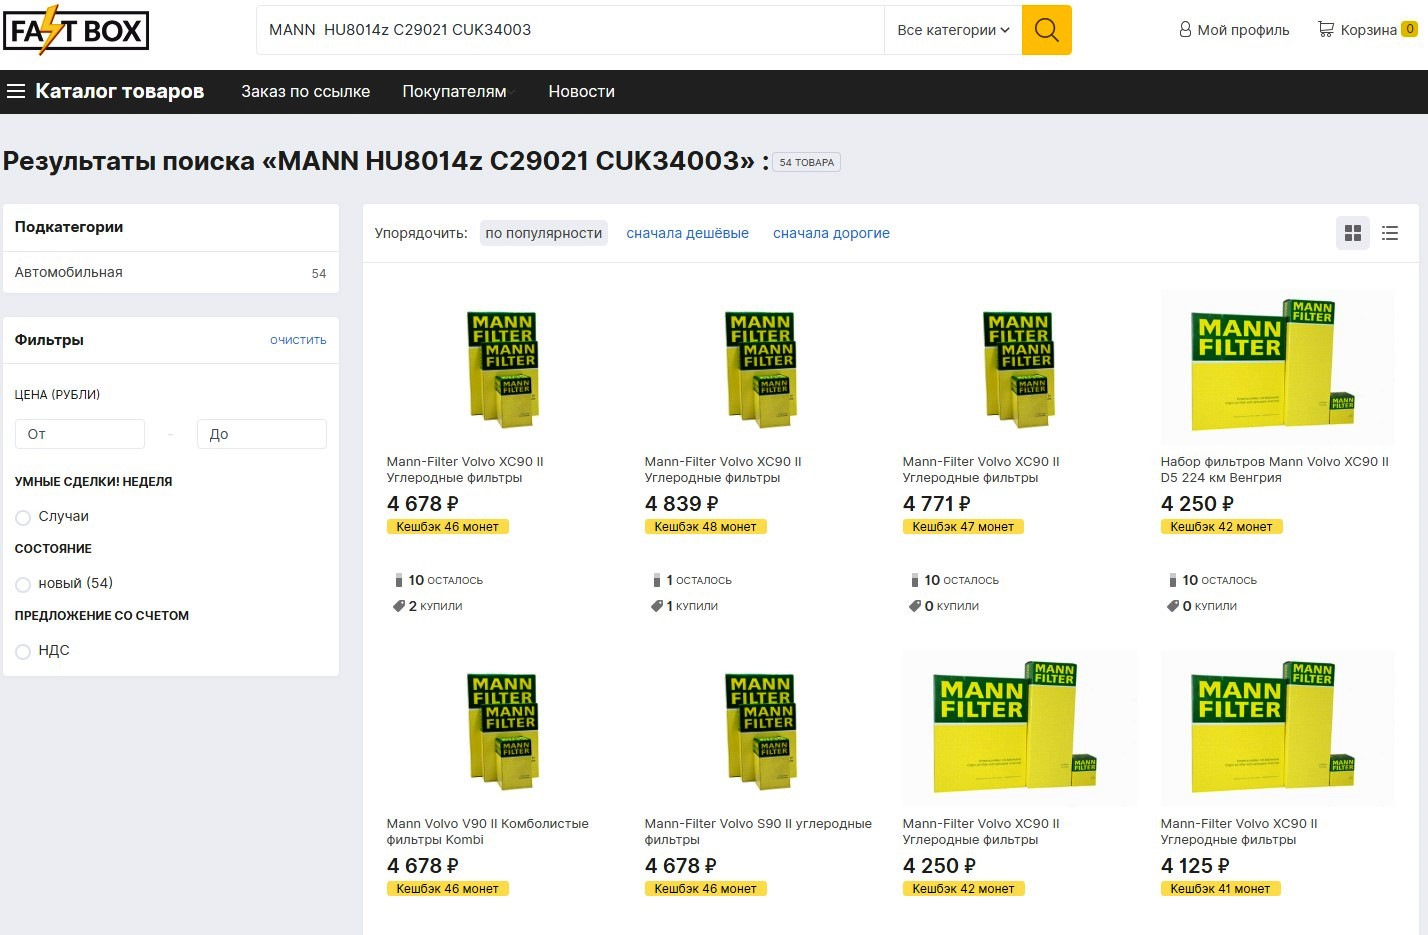The height and width of the screenshot is (935, 1428).
Task: Select the Случаи radio option
Action: coord(23,517)
